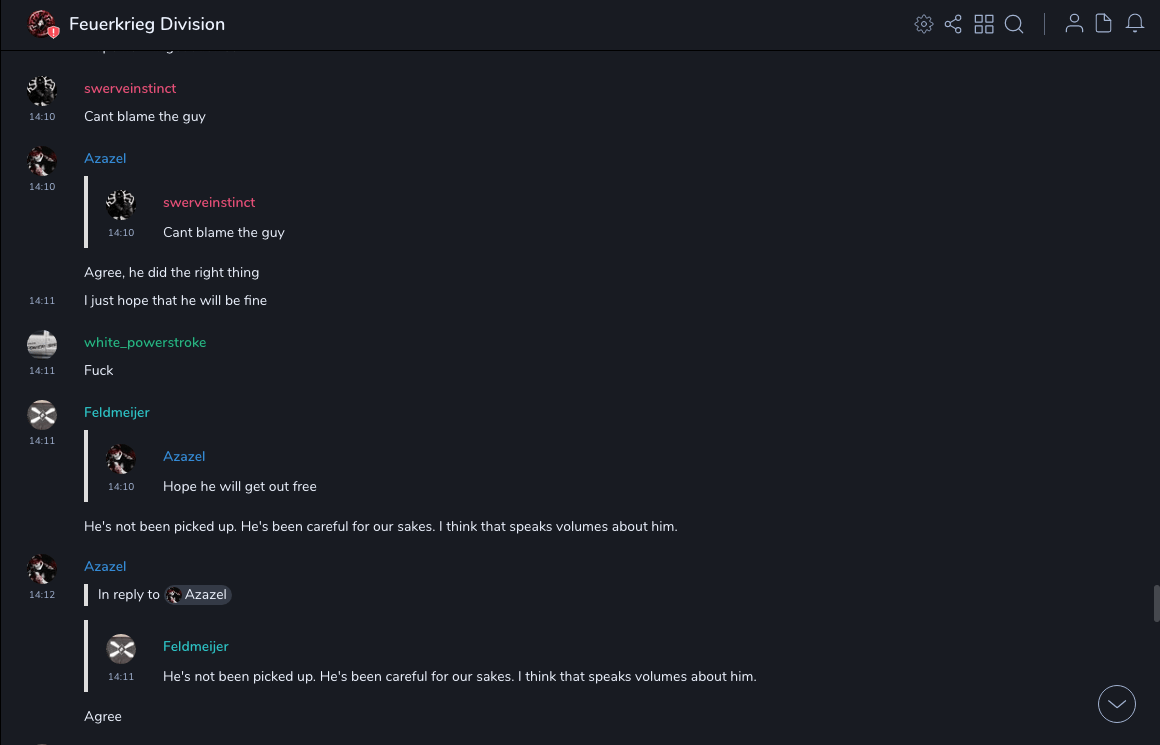This screenshot has width=1160, height=745.
Task: Click the Feldmeijer sender name at 14:11
Action: tap(116, 413)
